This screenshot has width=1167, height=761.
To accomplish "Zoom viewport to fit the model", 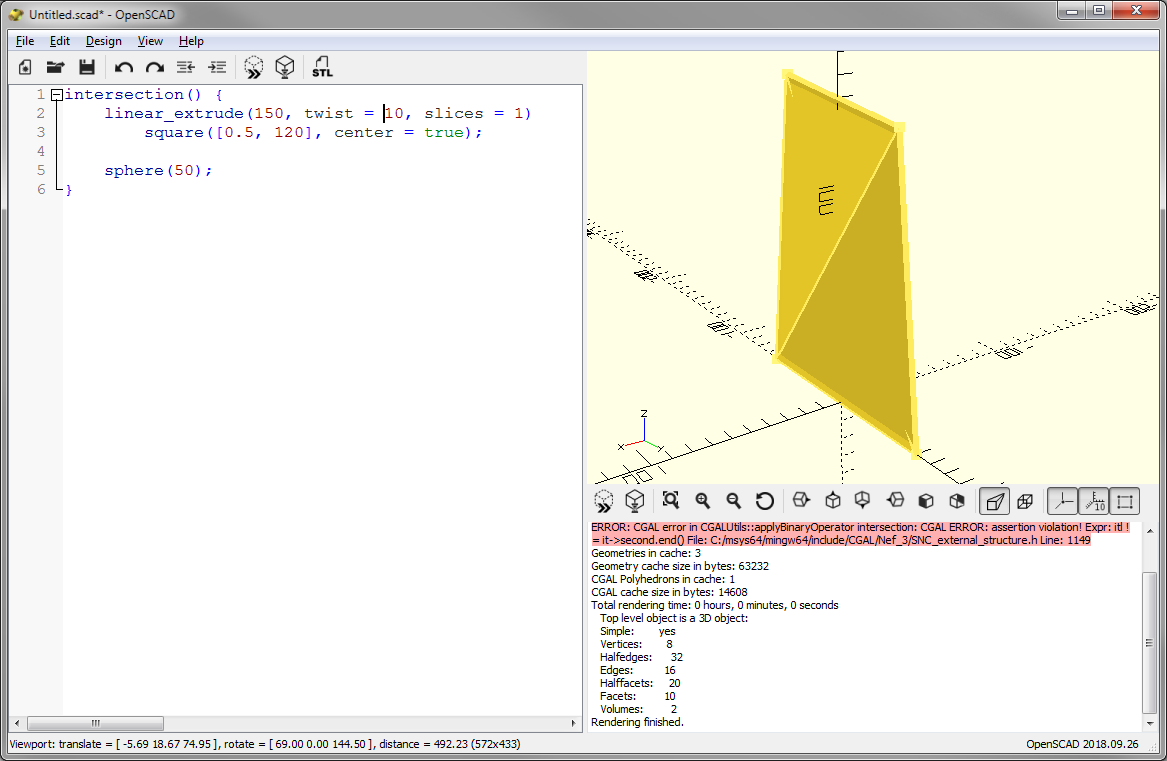I will tap(671, 500).
